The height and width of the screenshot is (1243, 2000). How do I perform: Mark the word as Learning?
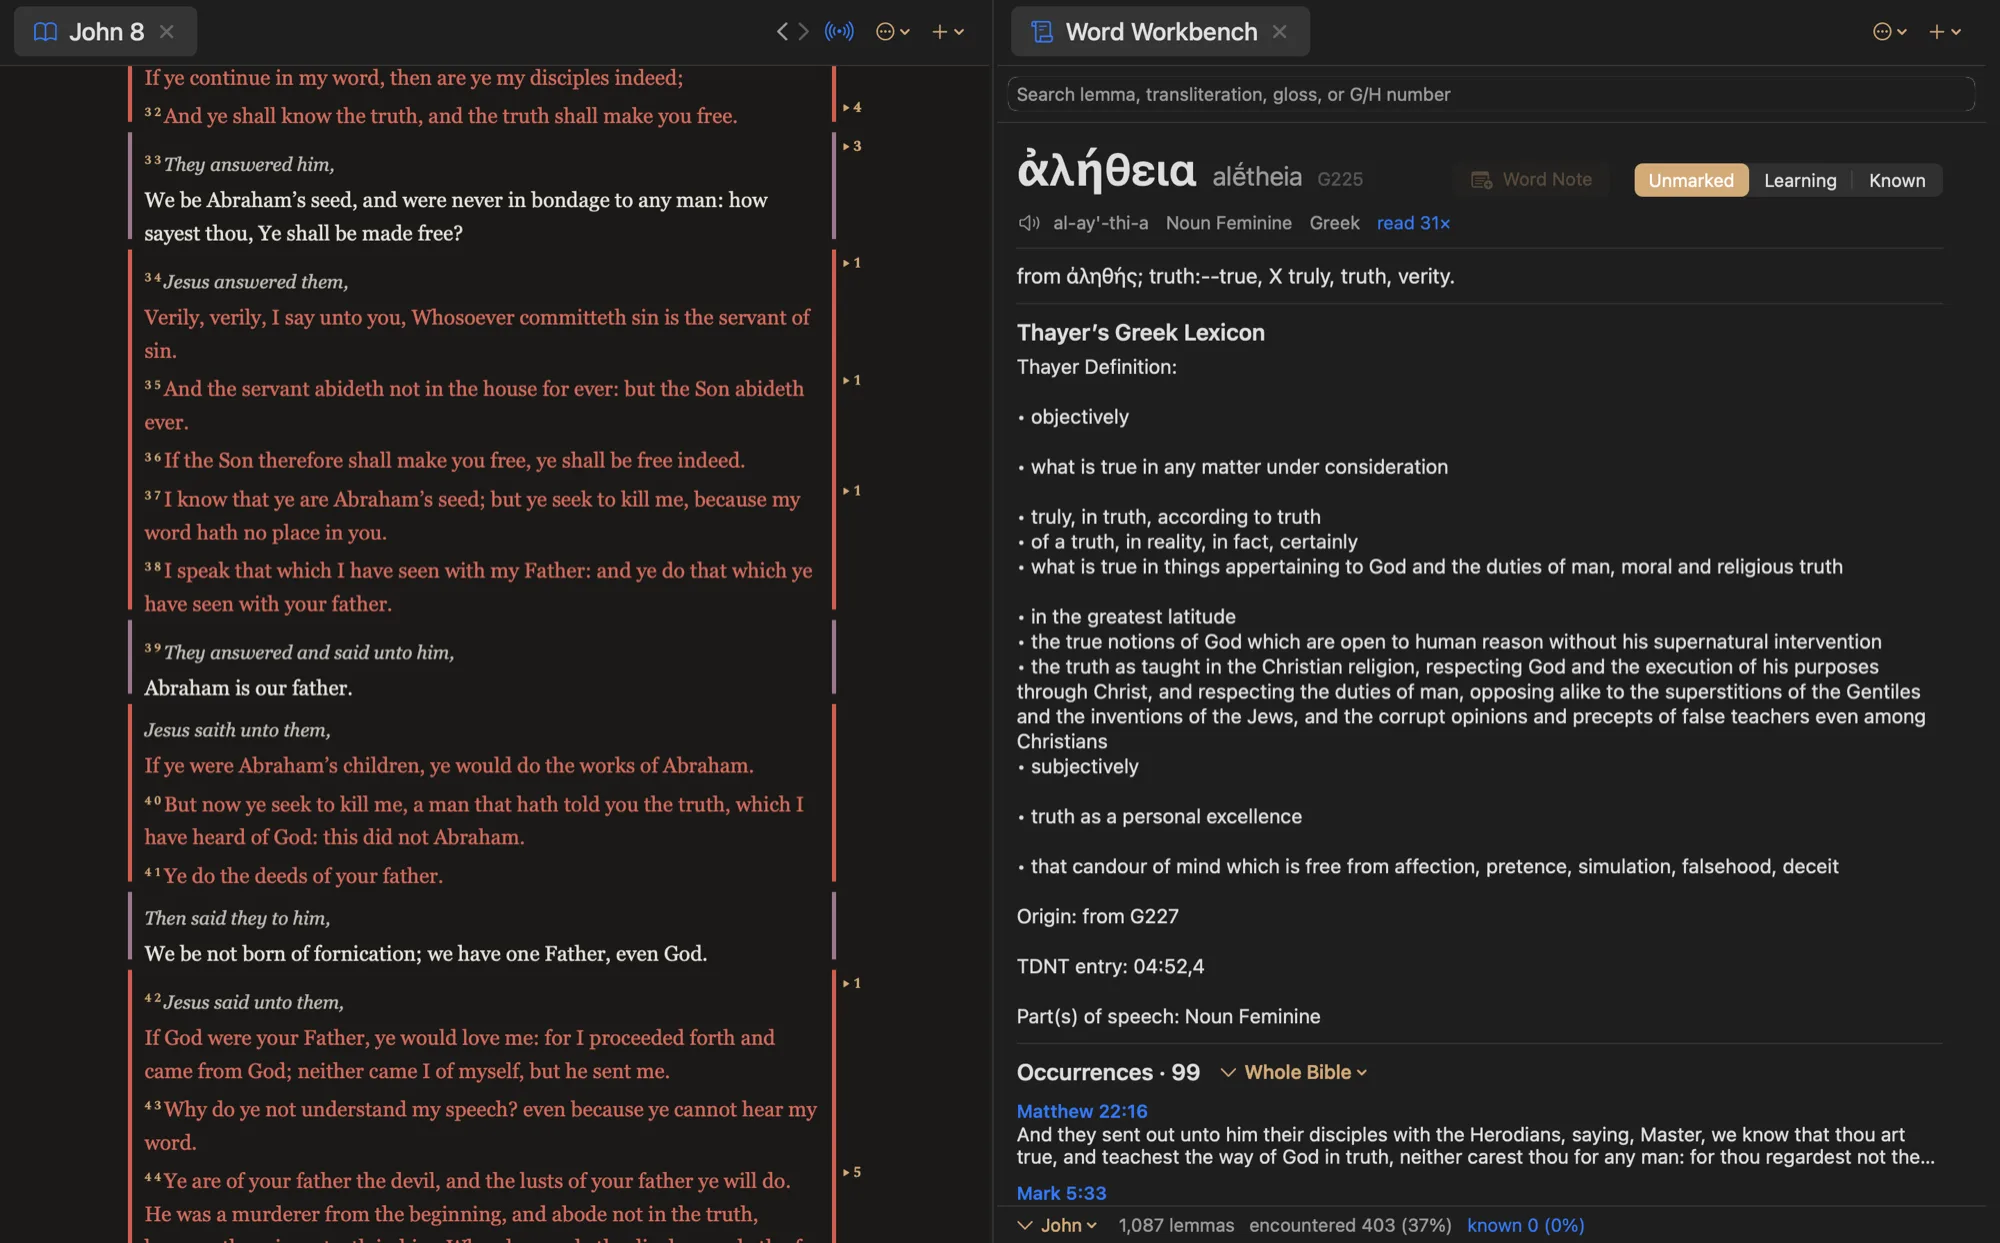pos(1800,180)
